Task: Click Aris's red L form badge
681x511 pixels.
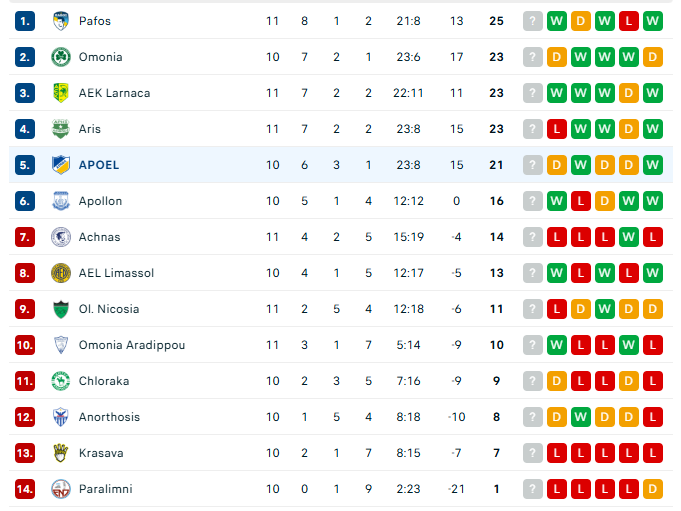Action: coord(557,129)
